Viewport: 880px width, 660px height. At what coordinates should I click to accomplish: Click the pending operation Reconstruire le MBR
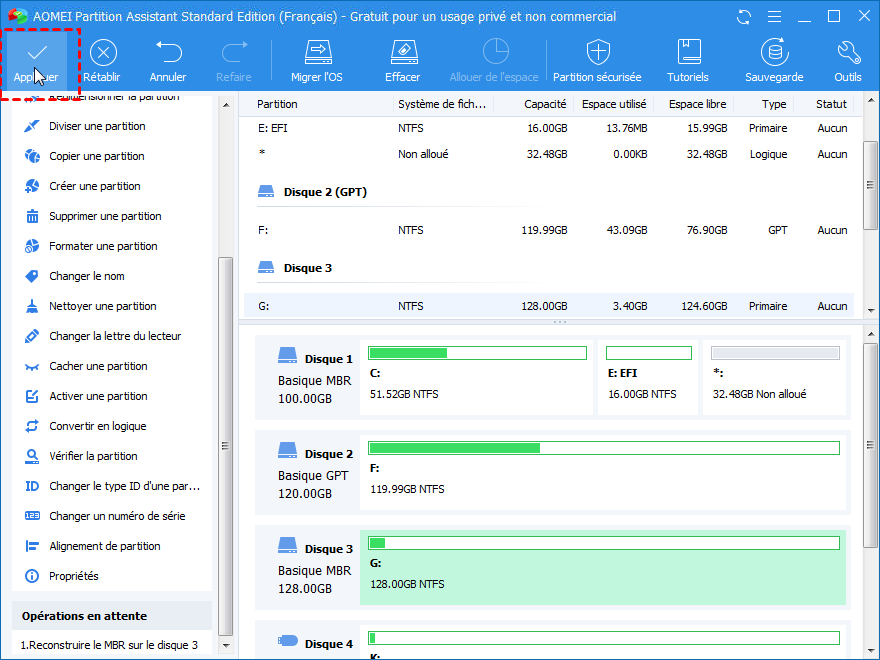click(x=110, y=645)
